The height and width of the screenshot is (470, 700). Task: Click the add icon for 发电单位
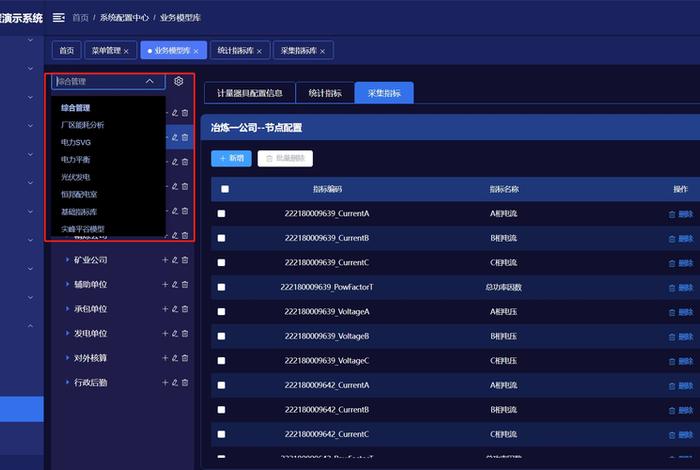[165, 334]
